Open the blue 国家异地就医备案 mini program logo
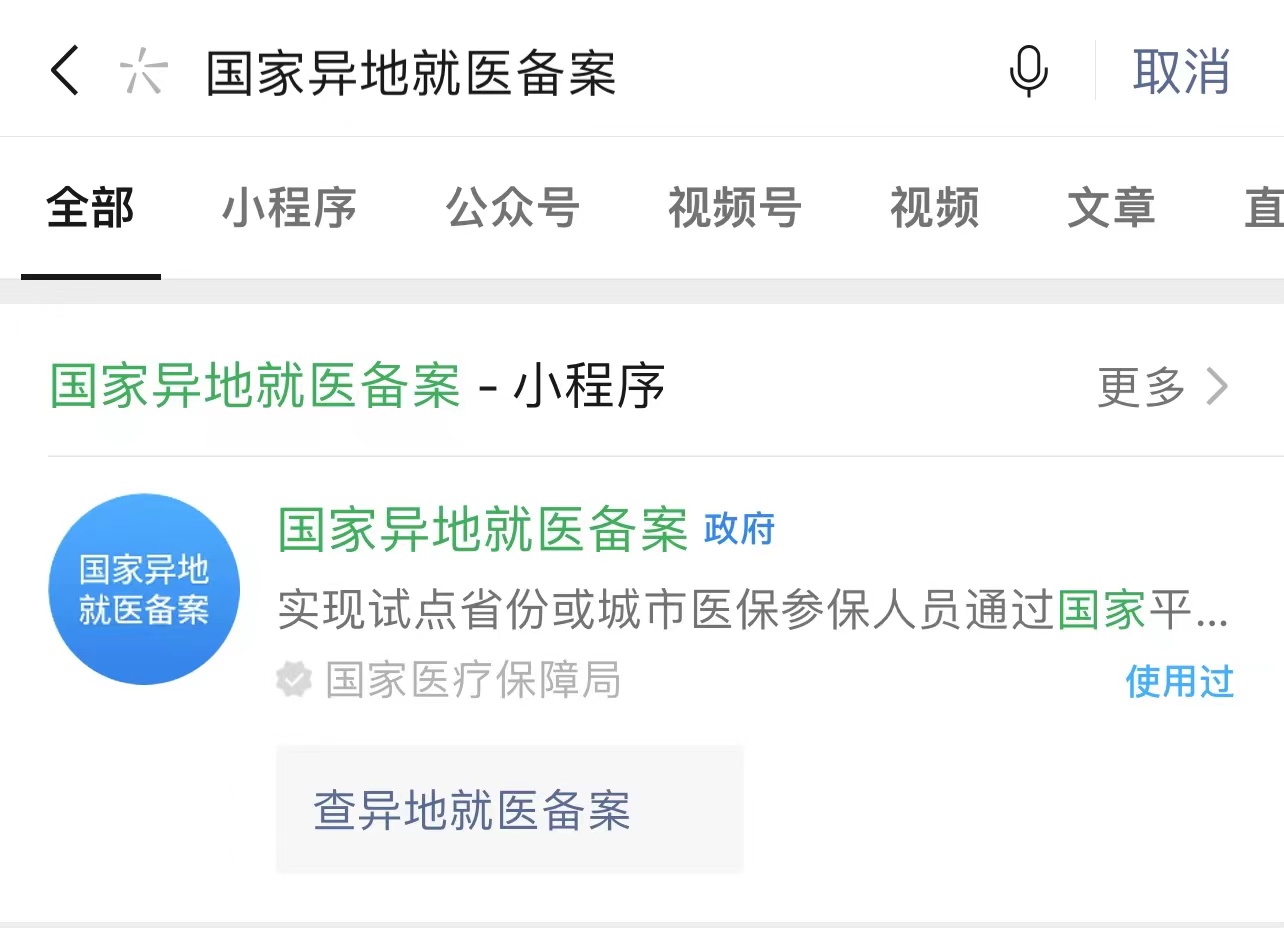1284x928 pixels. (x=144, y=589)
